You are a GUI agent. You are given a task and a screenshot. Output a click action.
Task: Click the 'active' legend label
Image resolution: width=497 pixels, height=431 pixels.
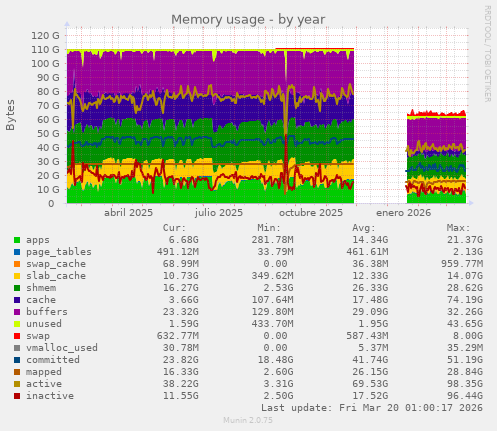click(44, 384)
